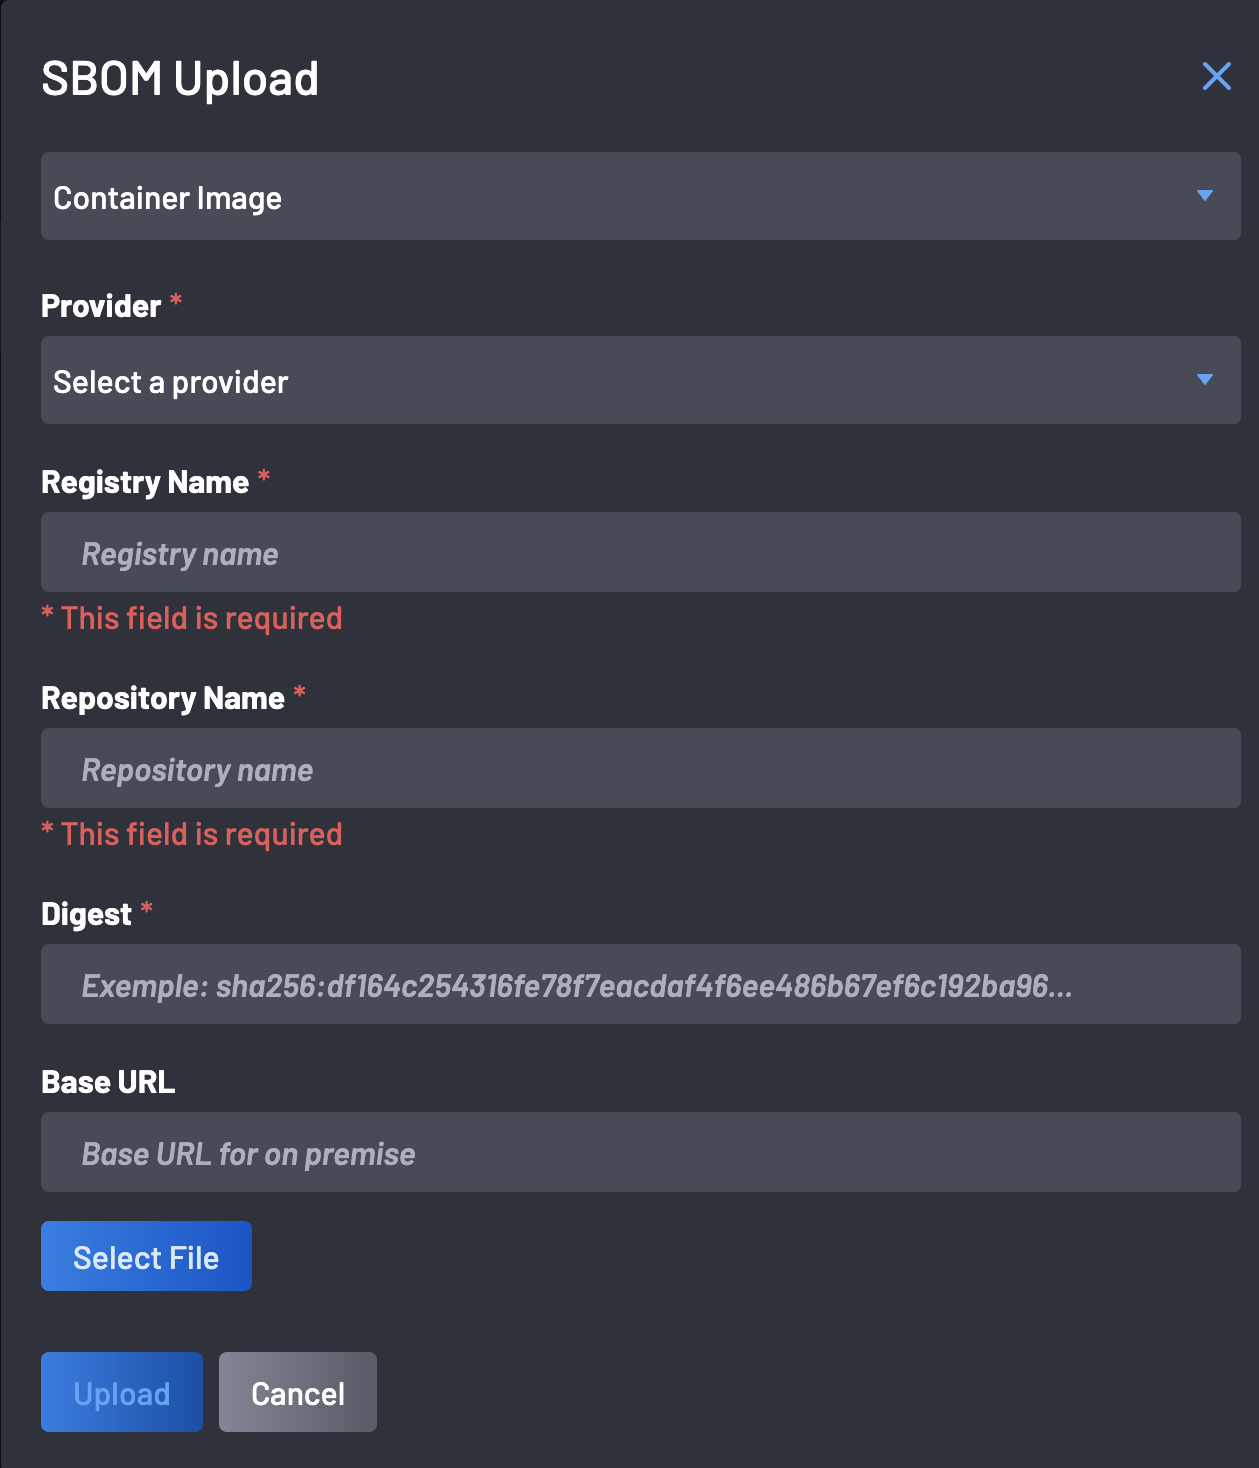Screen dimensions: 1259x1468
Task: Click the Registry Name label
Action: [145, 482]
